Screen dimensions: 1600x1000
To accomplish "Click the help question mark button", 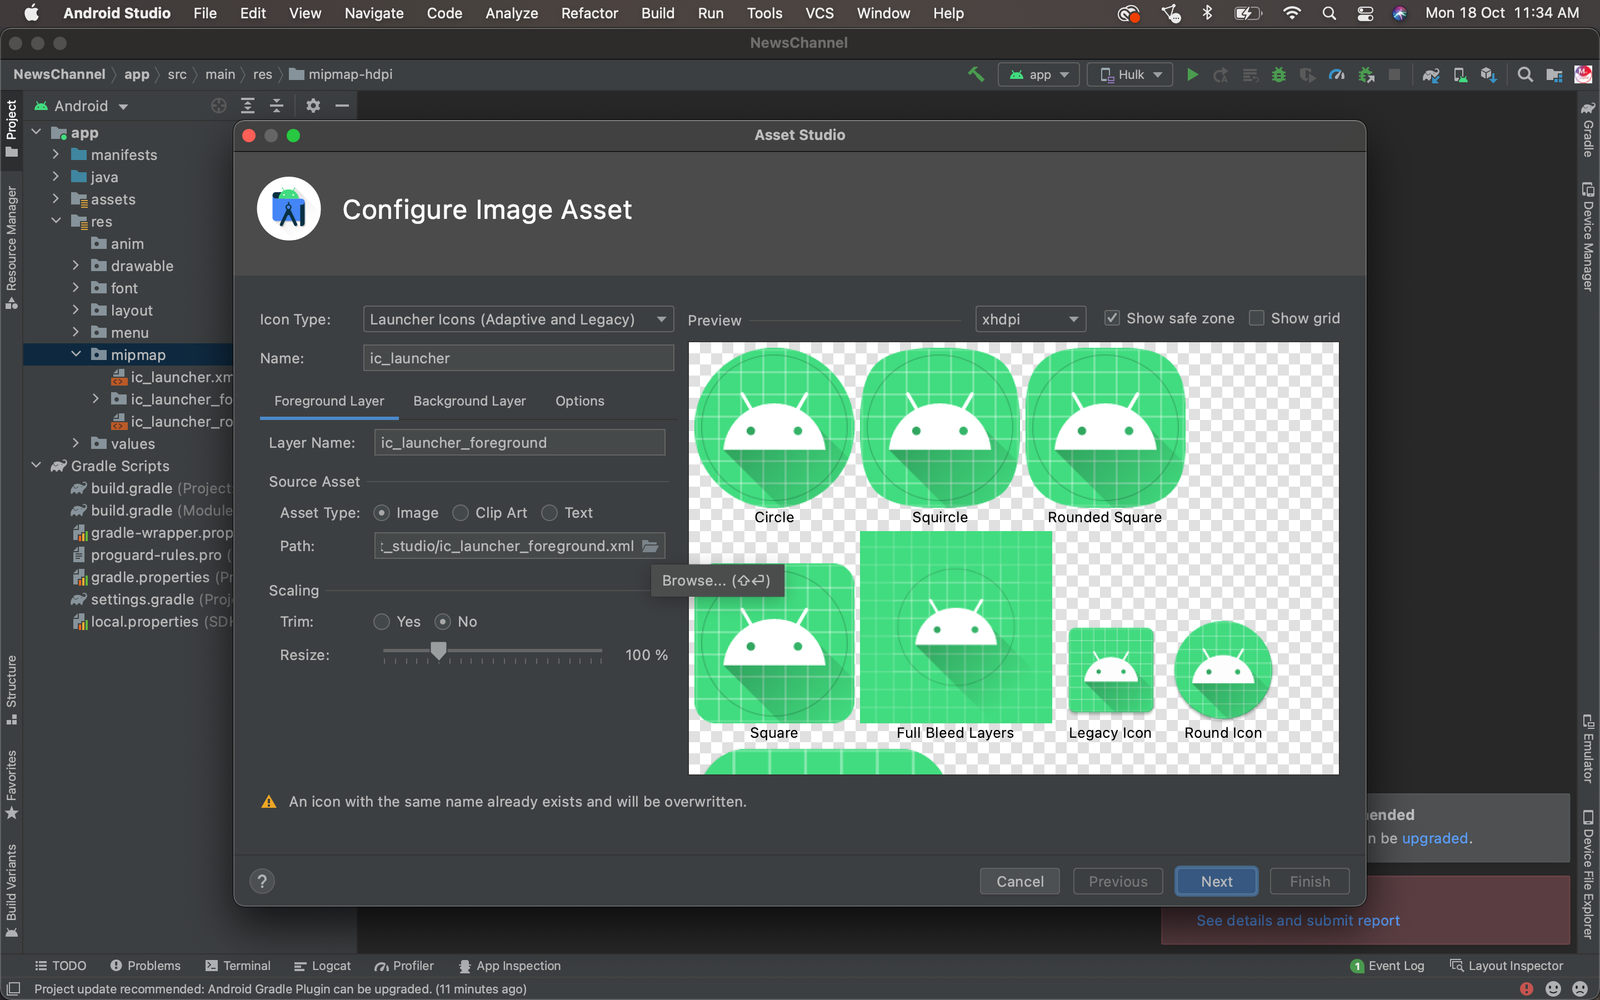I will (262, 881).
